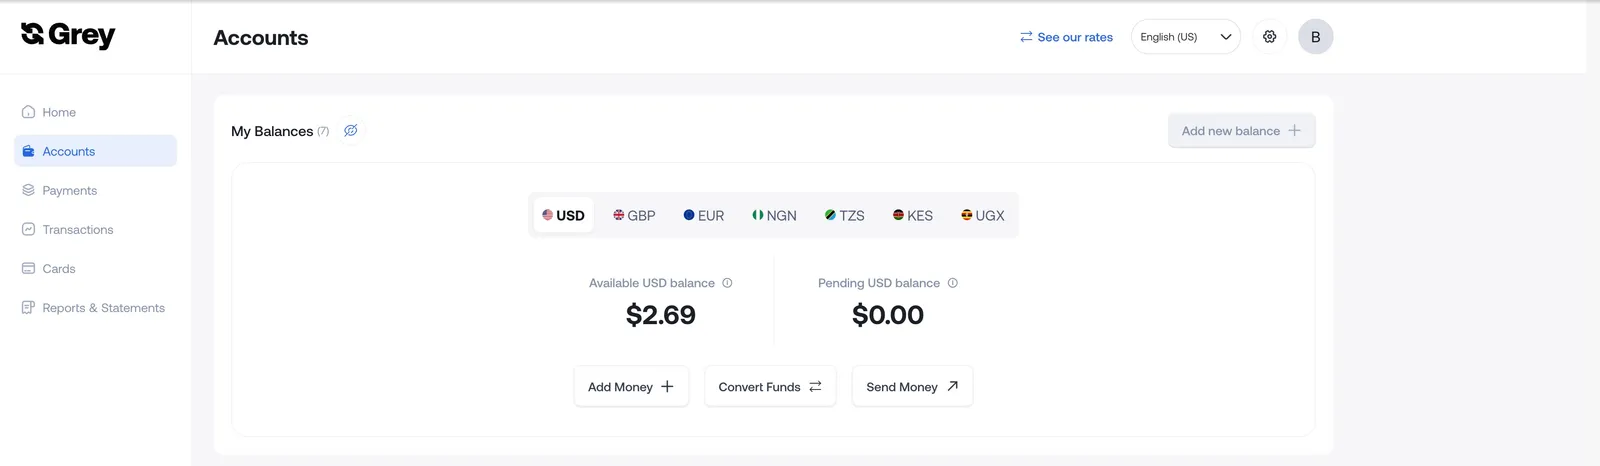Screen dimensions: 1600x466
Task: Click the Convert Funds button
Action: [x=770, y=387]
